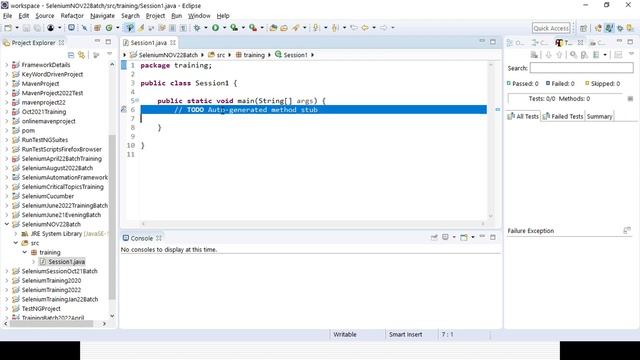
Task: Click the Search flashlight toolbar icon
Action: (x=296, y=28)
